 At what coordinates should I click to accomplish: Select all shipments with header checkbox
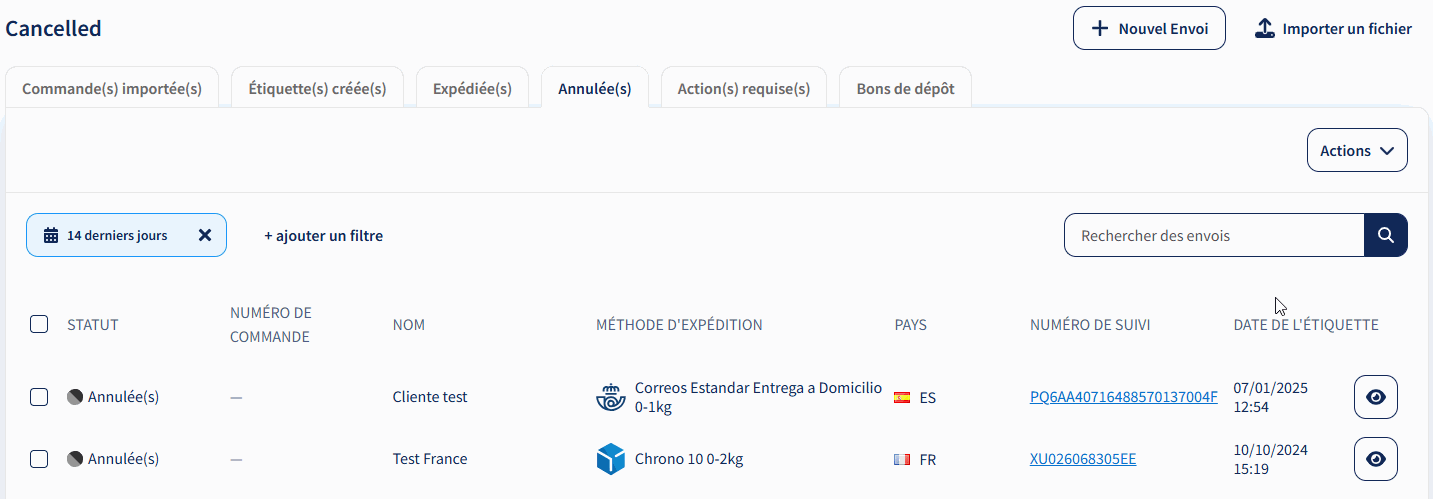point(39,324)
